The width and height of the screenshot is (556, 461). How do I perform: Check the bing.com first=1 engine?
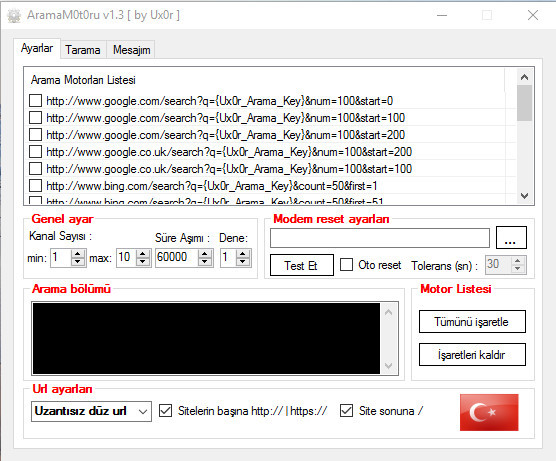click(x=35, y=186)
